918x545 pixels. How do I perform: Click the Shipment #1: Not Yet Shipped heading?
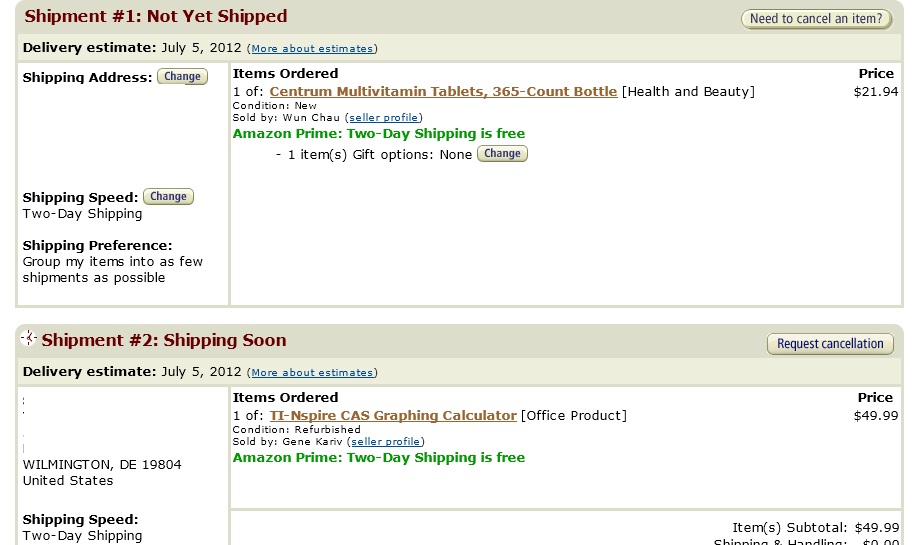pyautogui.click(x=156, y=16)
